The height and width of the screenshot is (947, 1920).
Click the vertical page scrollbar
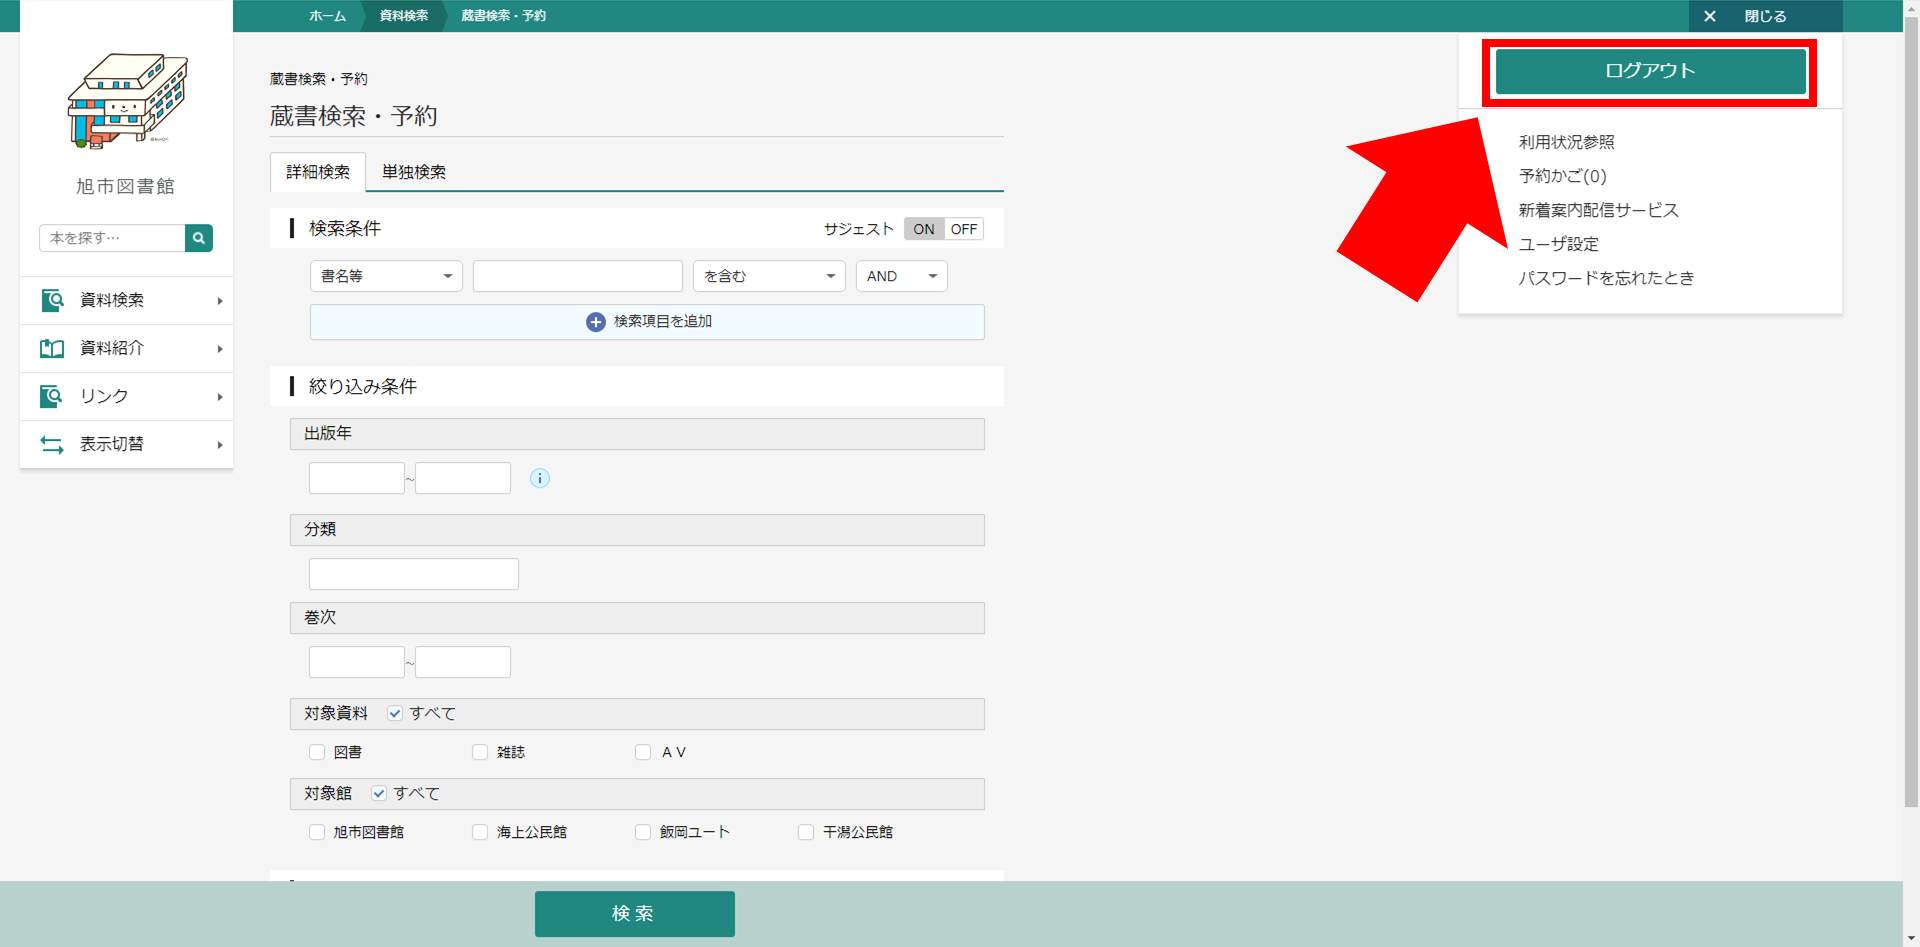1911,410
